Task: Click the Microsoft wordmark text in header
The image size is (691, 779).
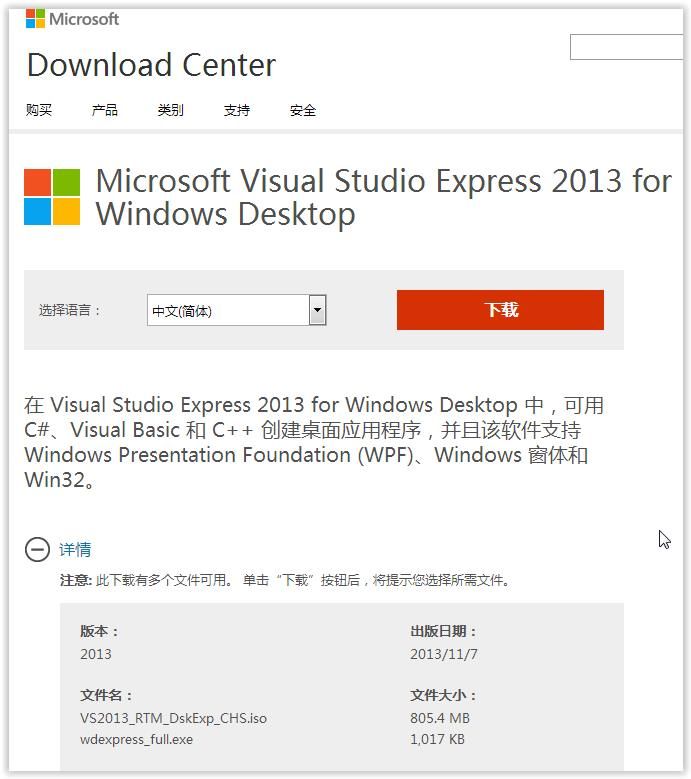Action: click(84, 19)
